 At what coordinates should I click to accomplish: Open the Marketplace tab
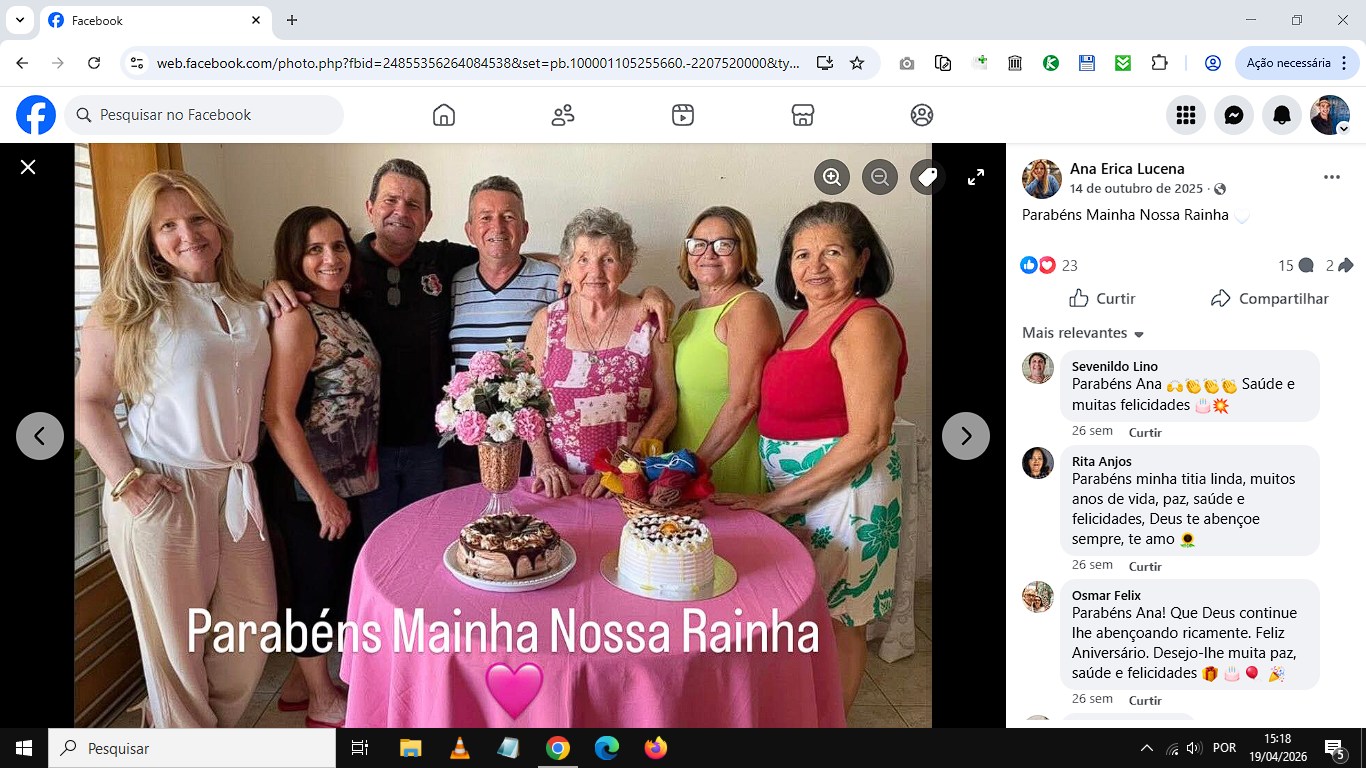802,115
